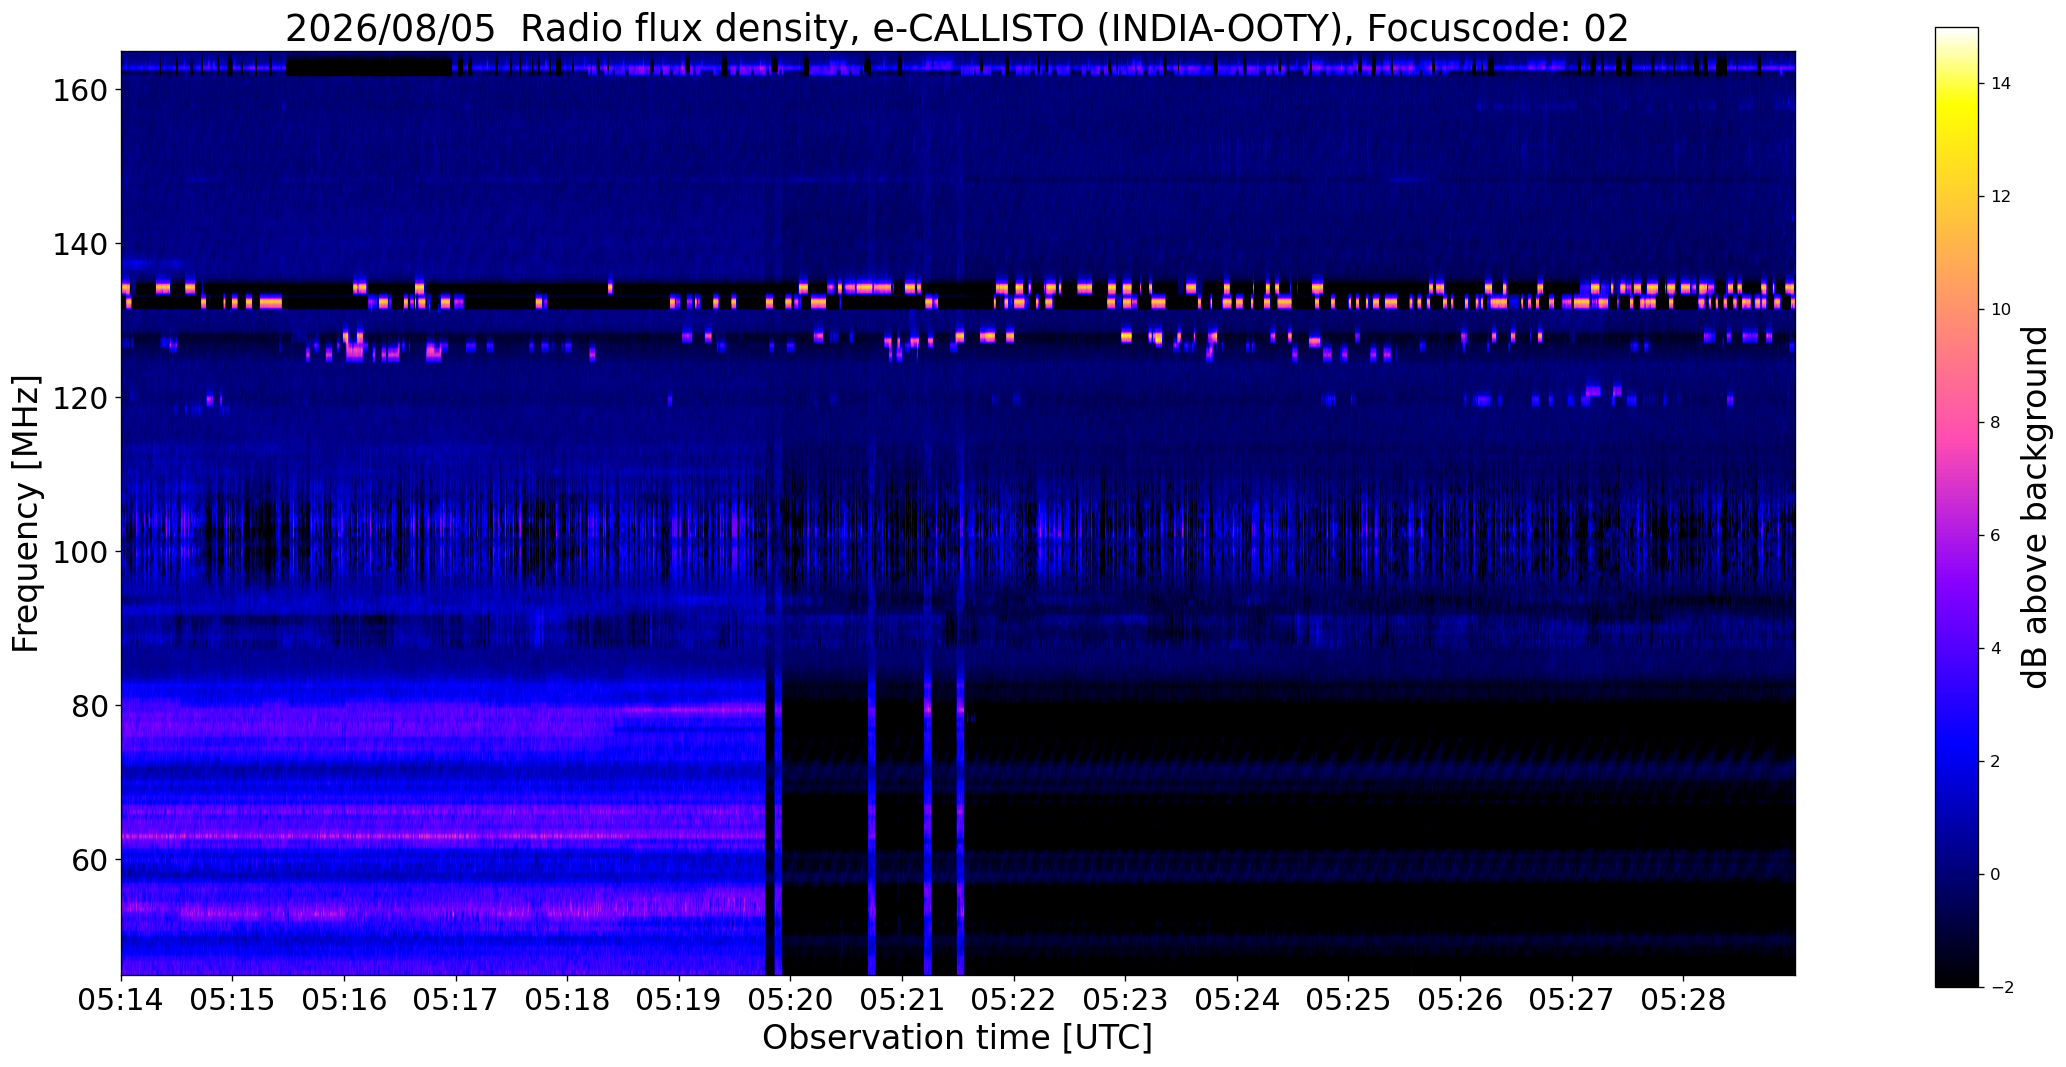Click the 05:14 tick label on time axis

pyautogui.click(x=121, y=1001)
